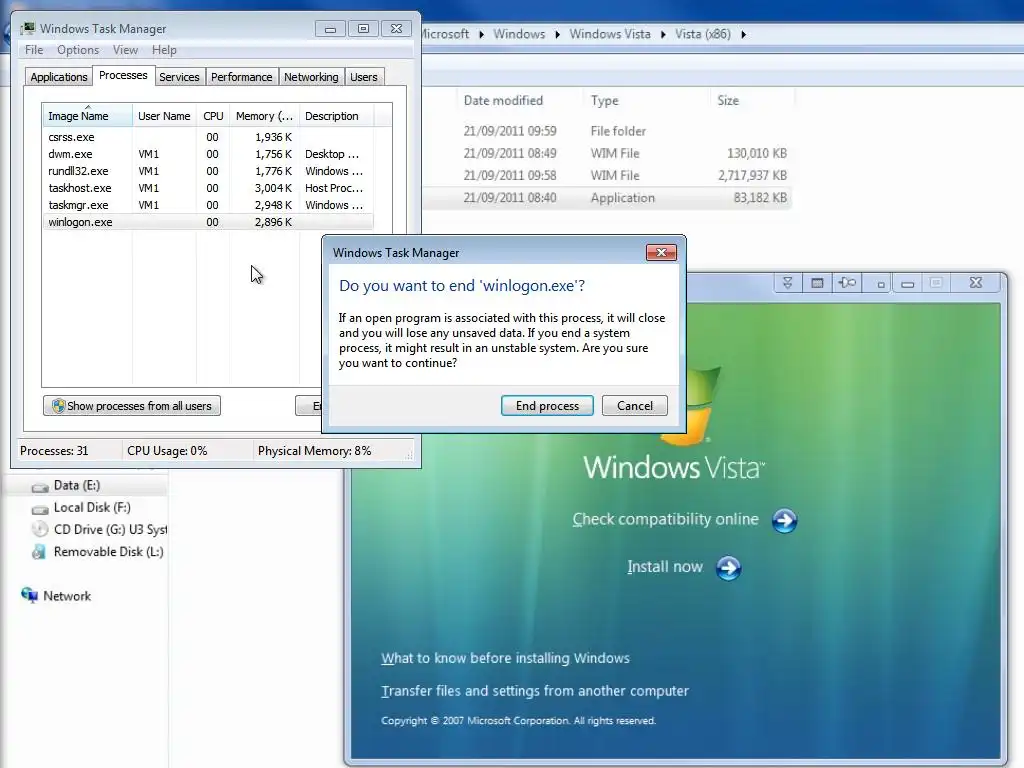This screenshot has height=768, width=1024.
Task: Open What to know before installing Windows
Action: click(x=505, y=658)
